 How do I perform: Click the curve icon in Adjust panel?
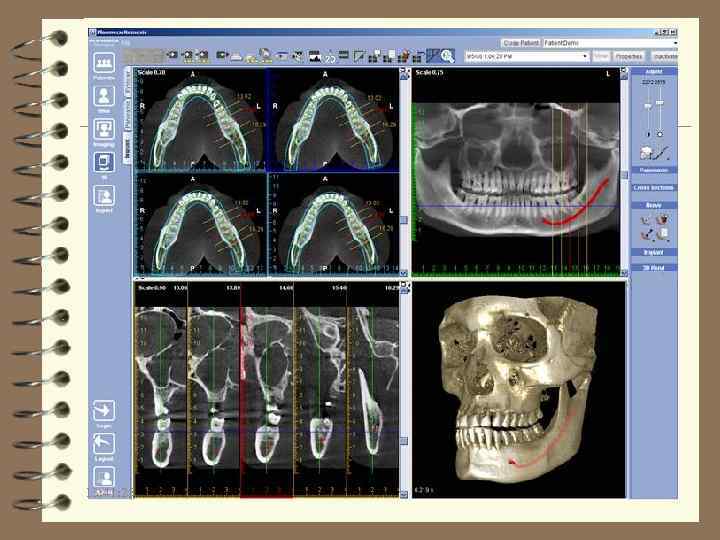(x=662, y=153)
